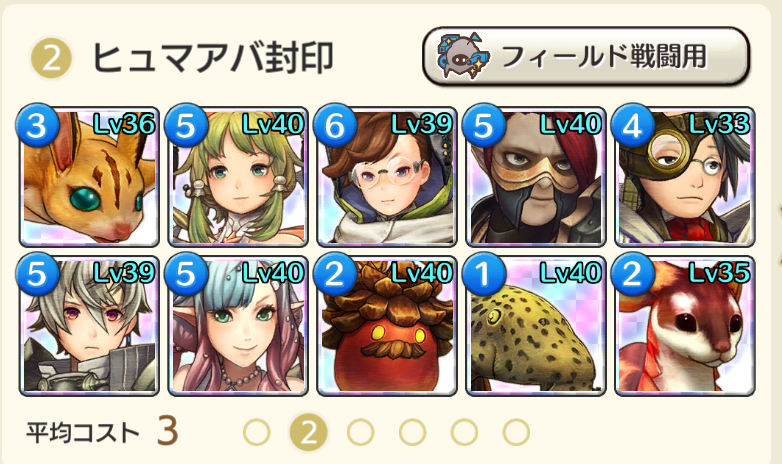Open the フィールド戦闘用 party type button
The width and height of the screenshot is (782, 464).
click(x=586, y=56)
